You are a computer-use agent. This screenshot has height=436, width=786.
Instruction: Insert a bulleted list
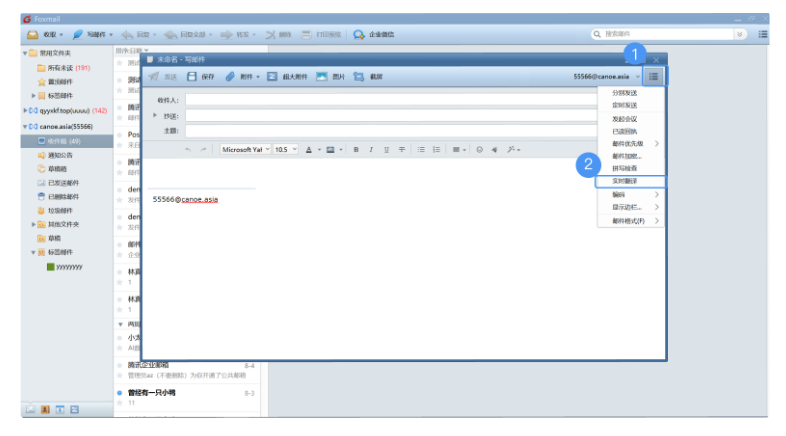[x=421, y=149]
